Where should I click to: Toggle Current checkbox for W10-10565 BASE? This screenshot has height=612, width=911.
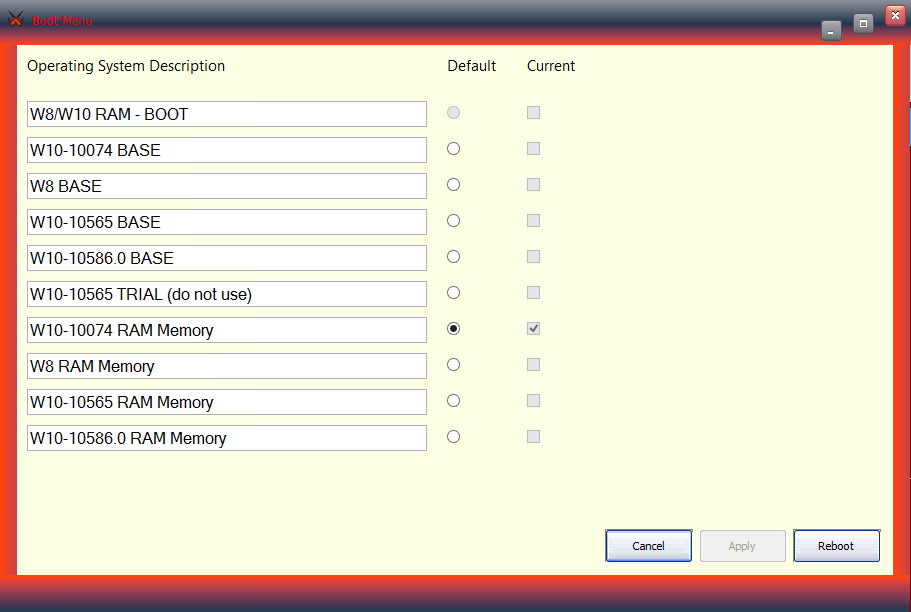[533, 221]
